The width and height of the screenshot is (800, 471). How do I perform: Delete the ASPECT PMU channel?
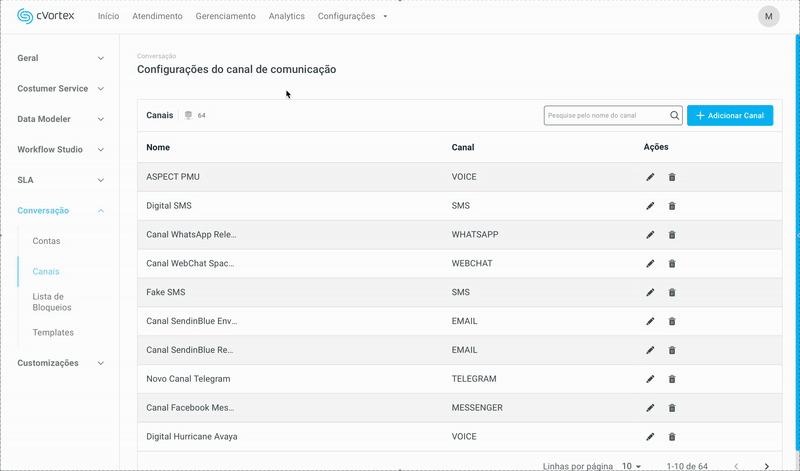click(672, 177)
